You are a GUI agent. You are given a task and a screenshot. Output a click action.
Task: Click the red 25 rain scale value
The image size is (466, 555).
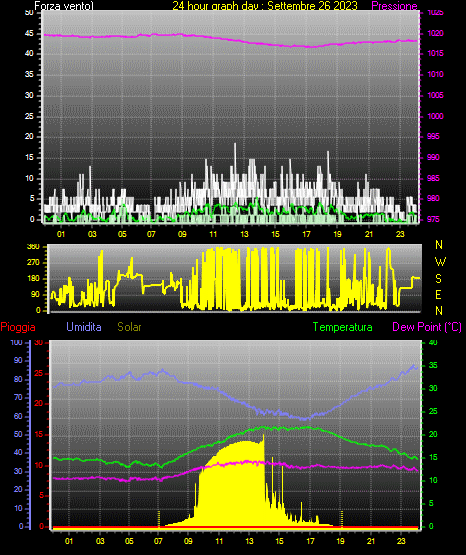point(39,373)
